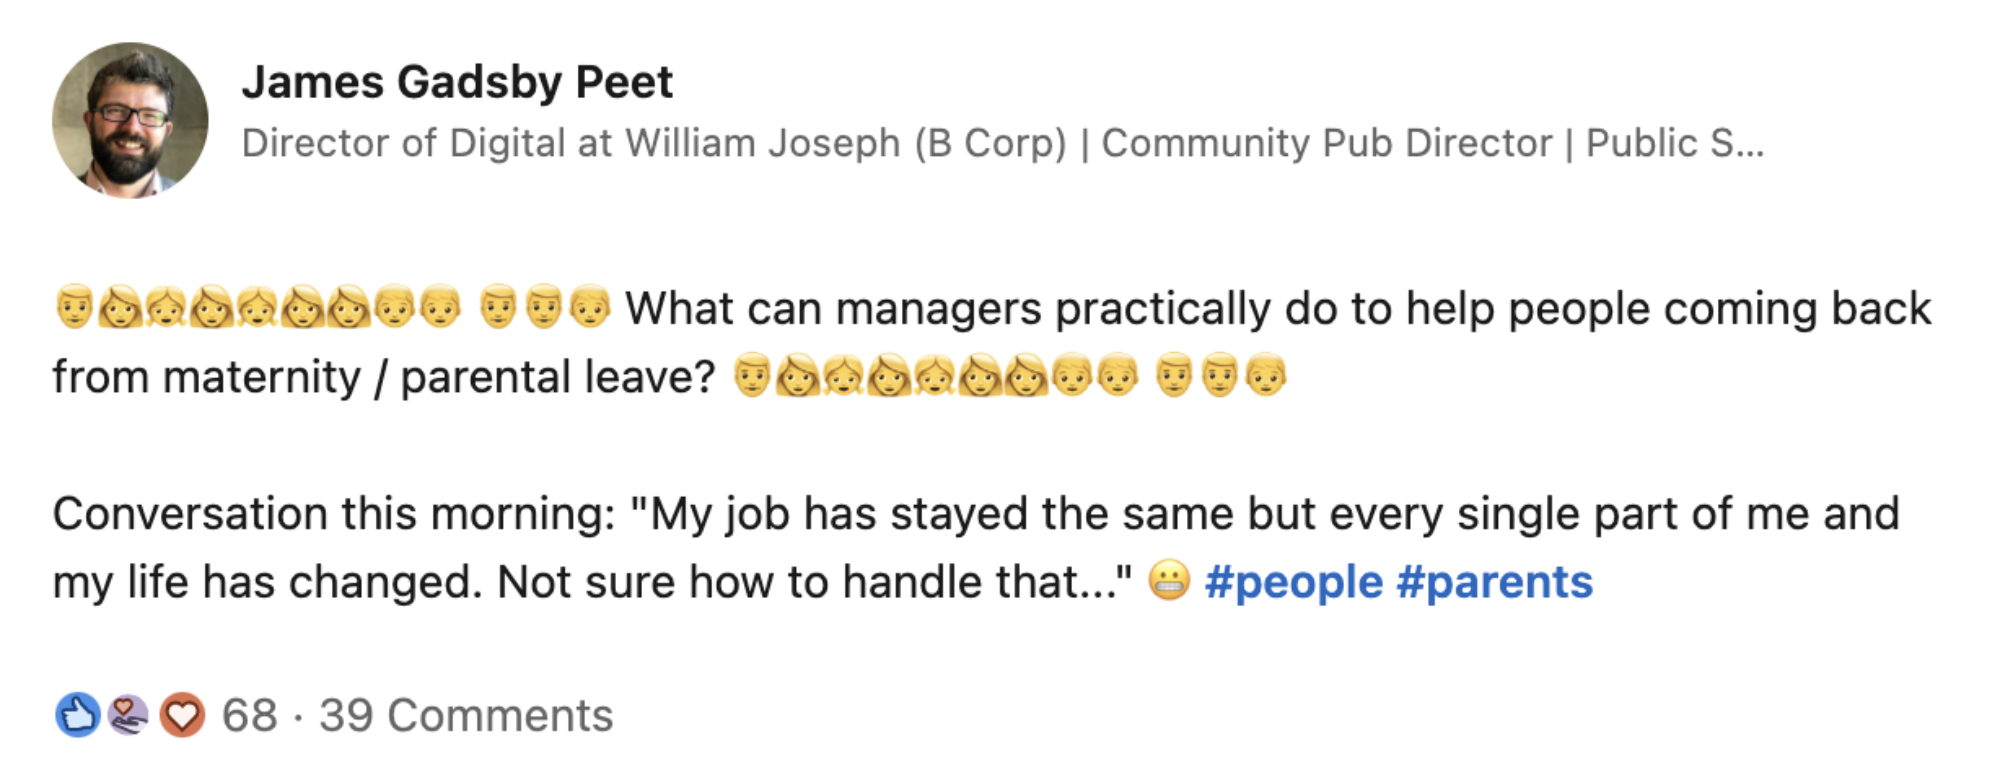Click the 'Community Pub Director' headline segment
This screenshot has width=2000, height=775.
point(1327,143)
